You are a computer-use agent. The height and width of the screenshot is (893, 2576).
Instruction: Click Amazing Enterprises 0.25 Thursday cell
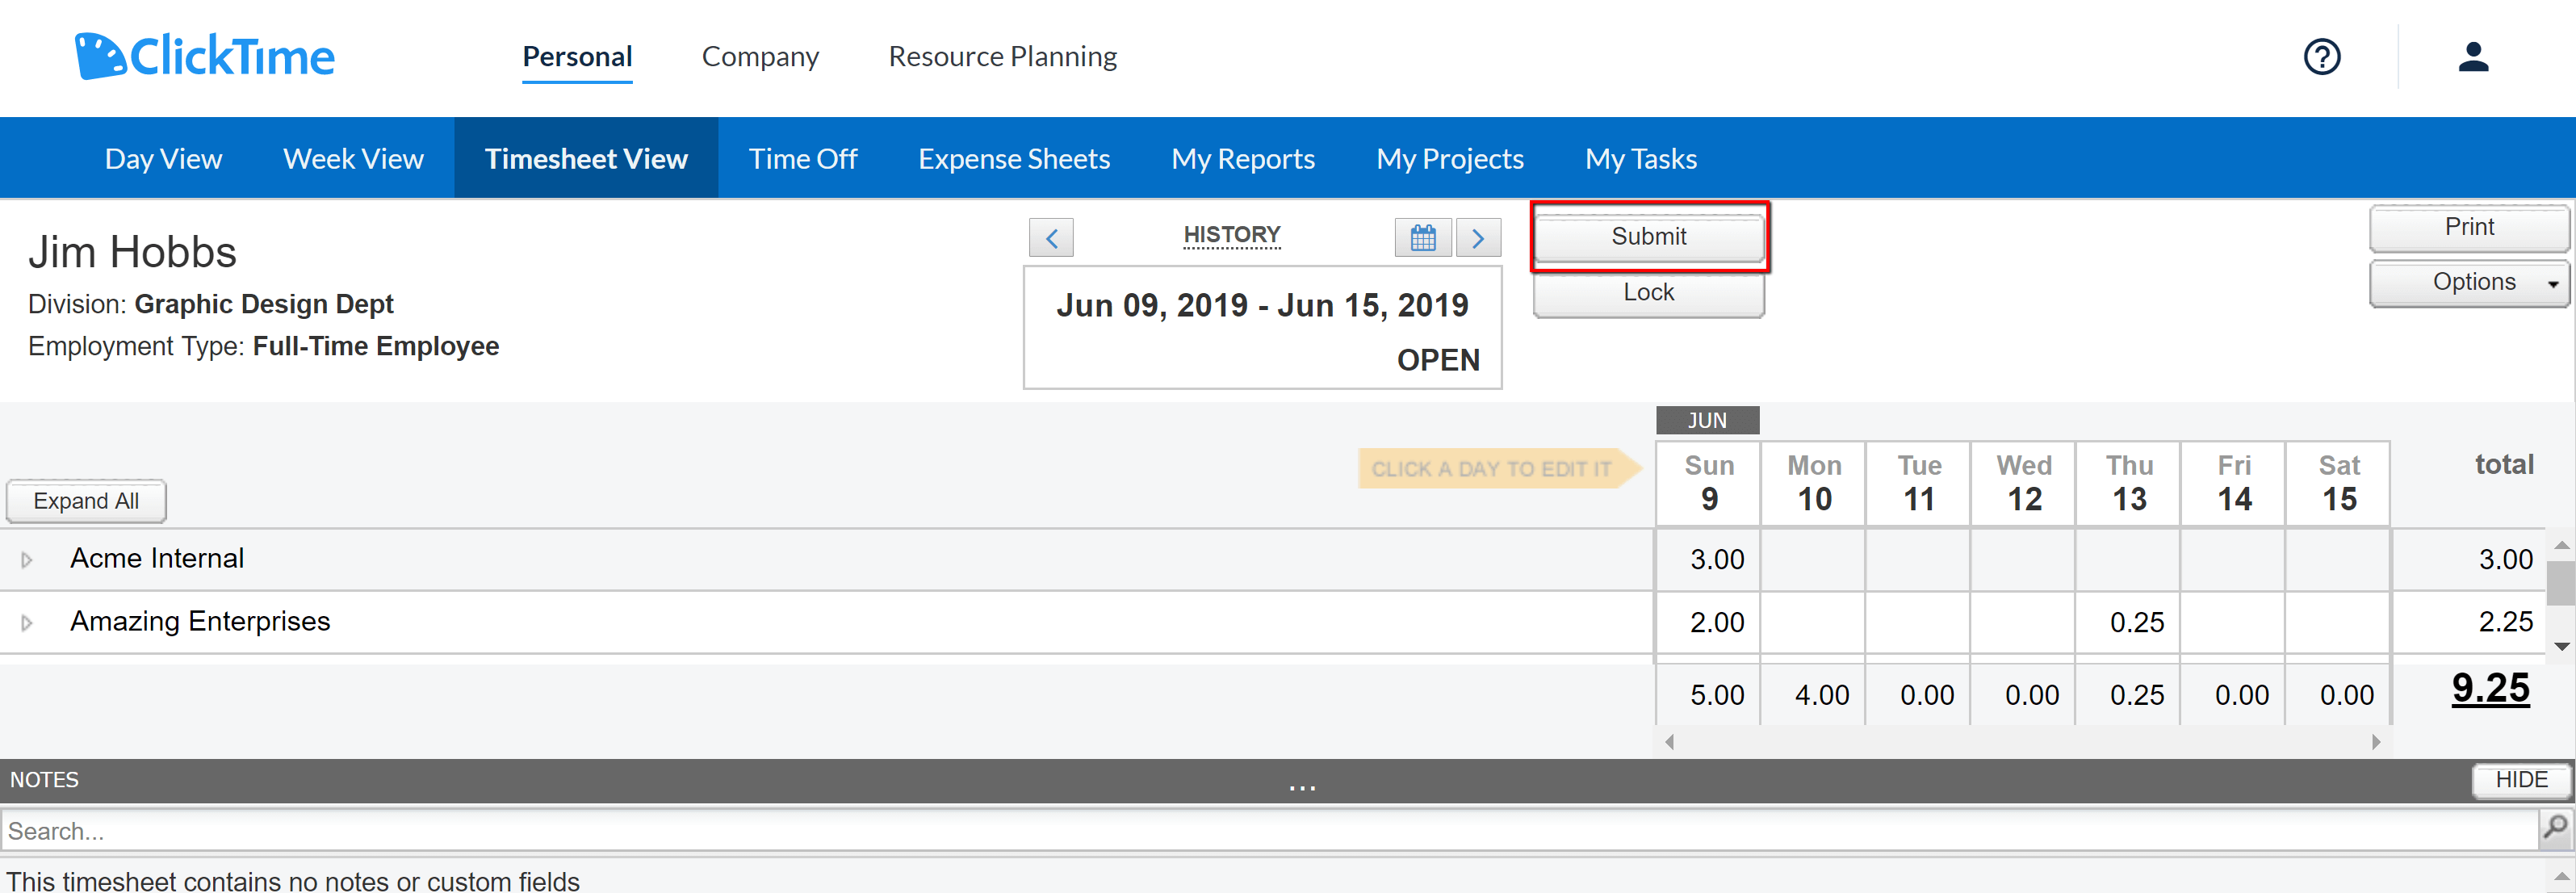(x=2129, y=622)
